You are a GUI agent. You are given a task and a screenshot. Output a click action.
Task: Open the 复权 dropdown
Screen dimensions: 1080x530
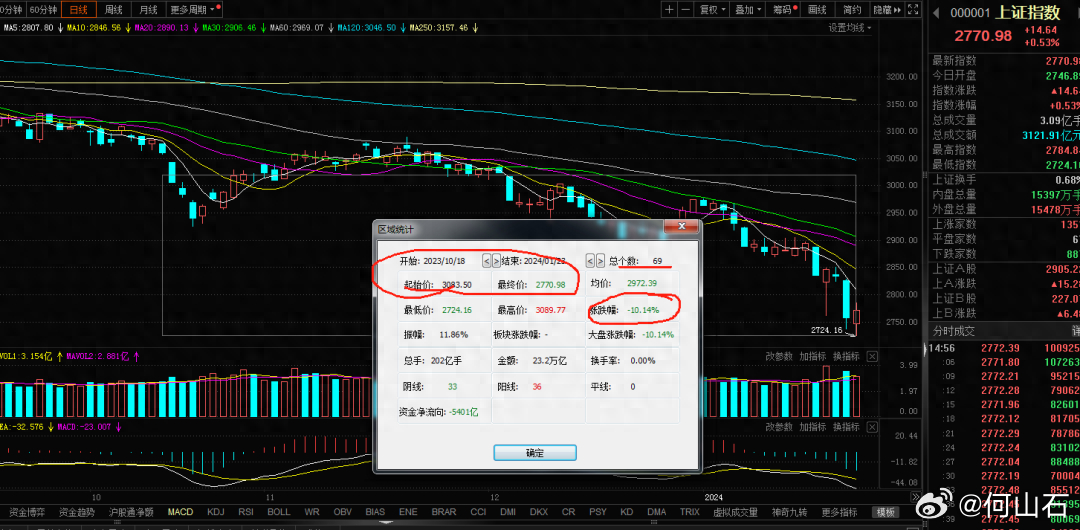pyautogui.click(x=713, y=10)
